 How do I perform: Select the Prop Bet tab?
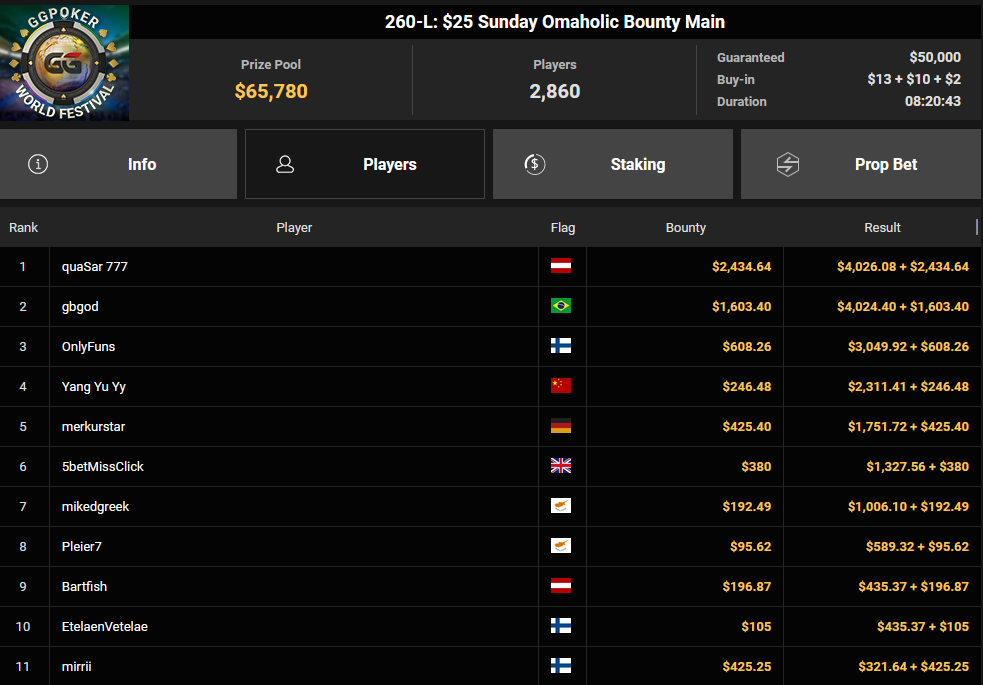click(860, 164)
